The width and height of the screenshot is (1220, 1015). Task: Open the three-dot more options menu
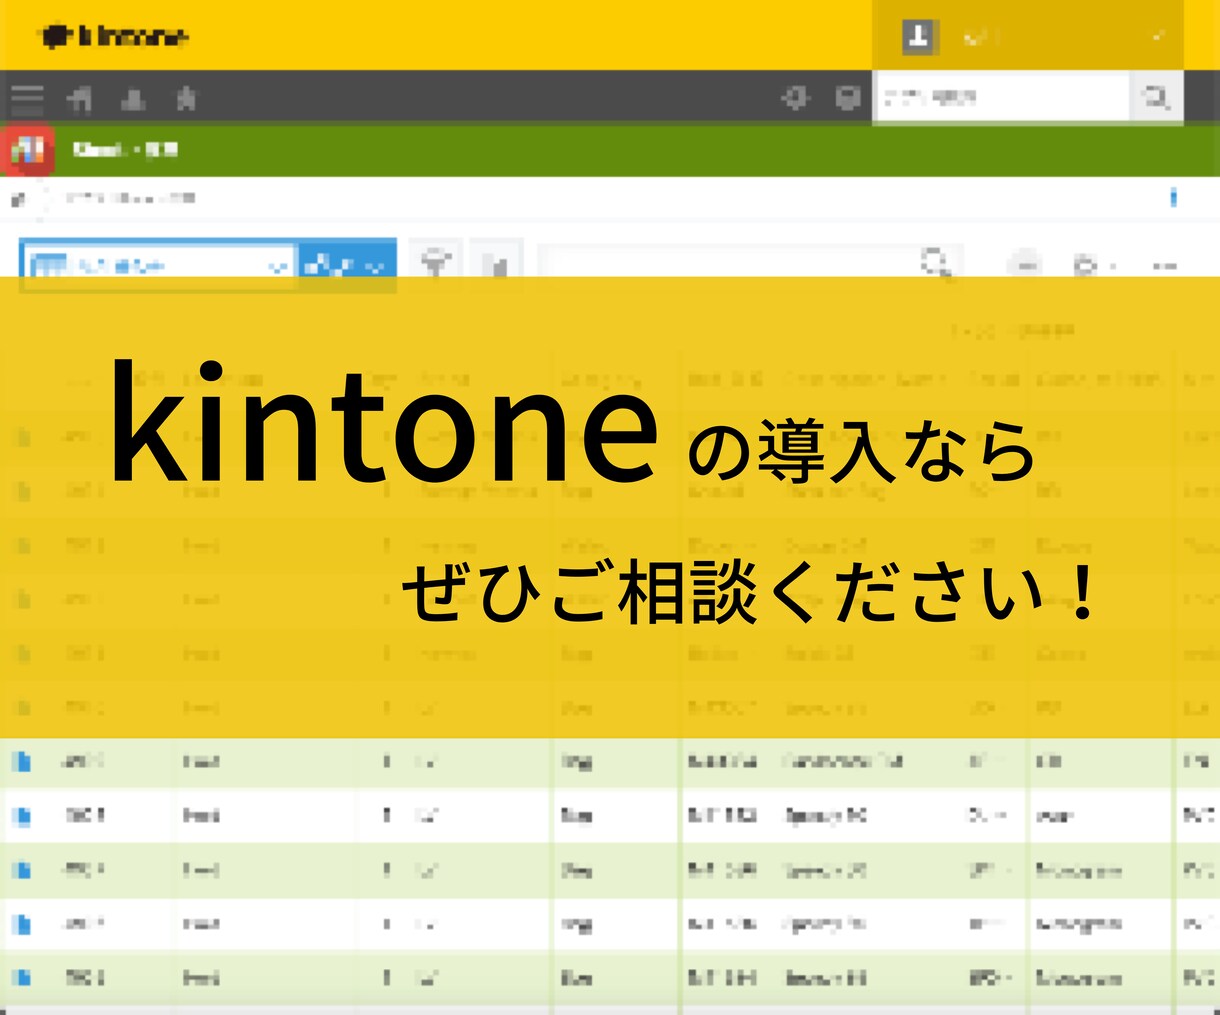[x=1164, y=266]
